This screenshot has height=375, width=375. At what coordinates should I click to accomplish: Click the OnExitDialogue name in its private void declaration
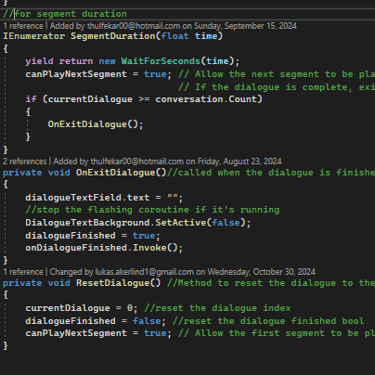(116, 173)
